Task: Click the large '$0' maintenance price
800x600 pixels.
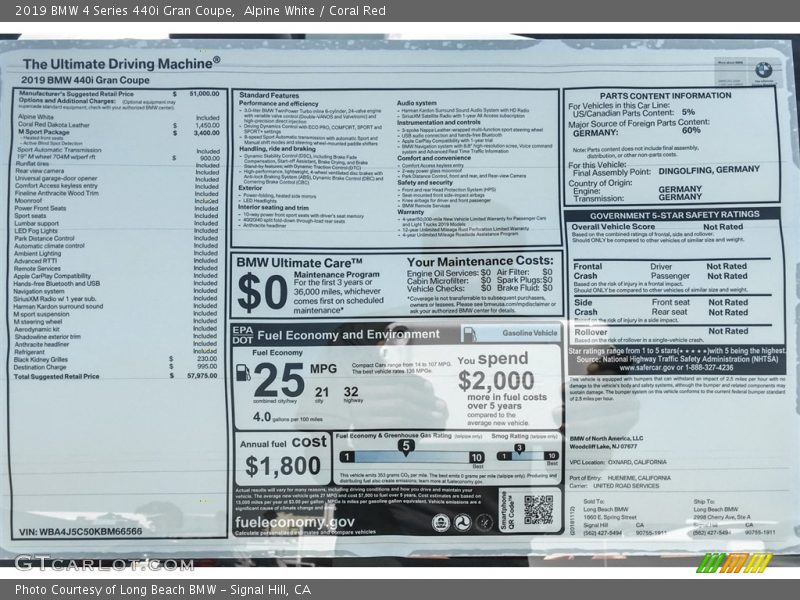Action: tap(263, 293)
